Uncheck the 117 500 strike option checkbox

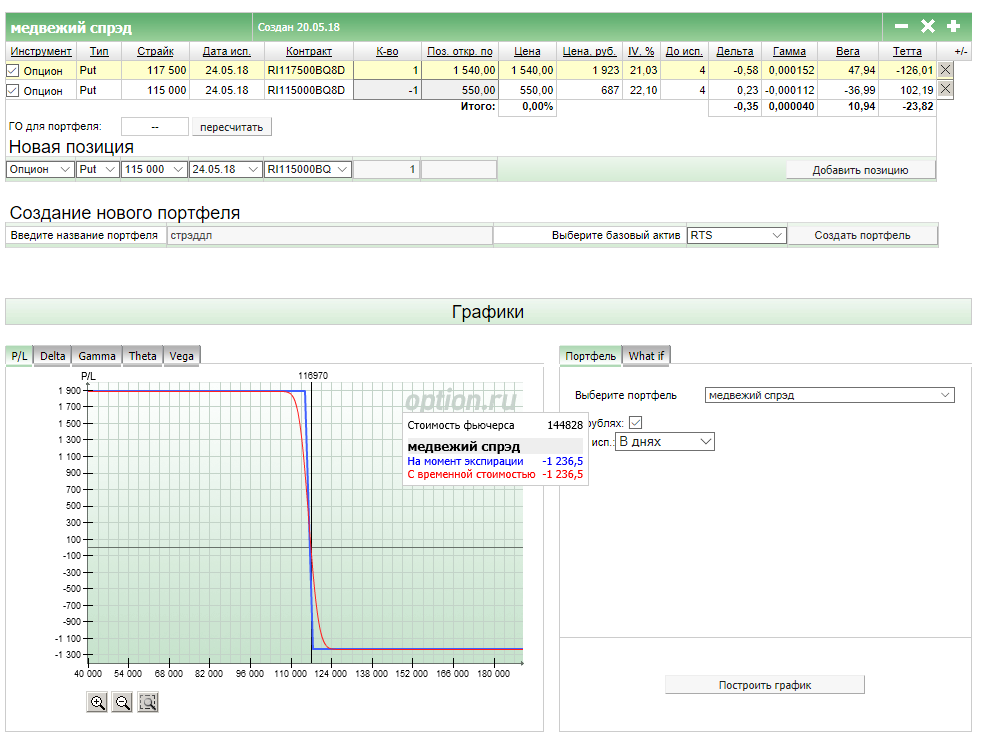[13, 71]
